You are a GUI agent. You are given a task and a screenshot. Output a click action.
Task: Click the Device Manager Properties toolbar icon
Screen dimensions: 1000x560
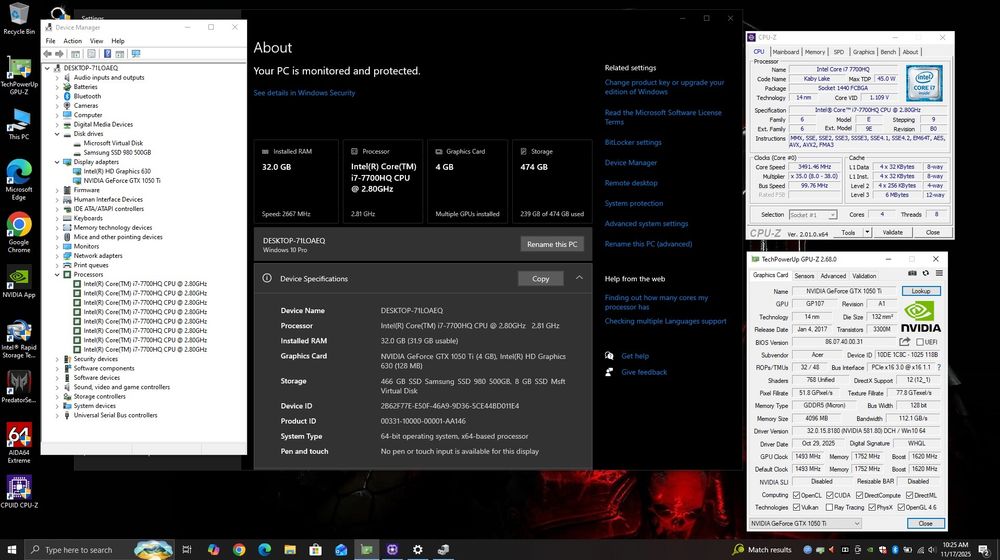[91, 54]
